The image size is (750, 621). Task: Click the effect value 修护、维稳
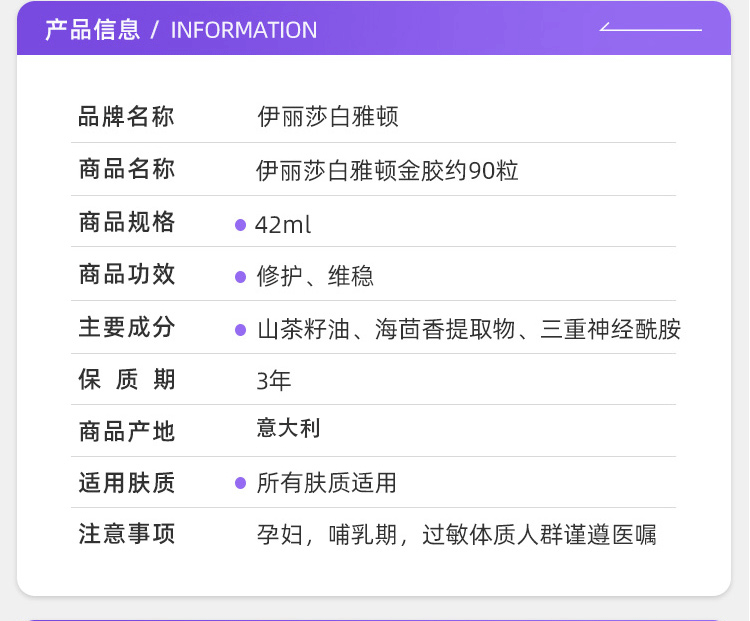tap(315, 276)
